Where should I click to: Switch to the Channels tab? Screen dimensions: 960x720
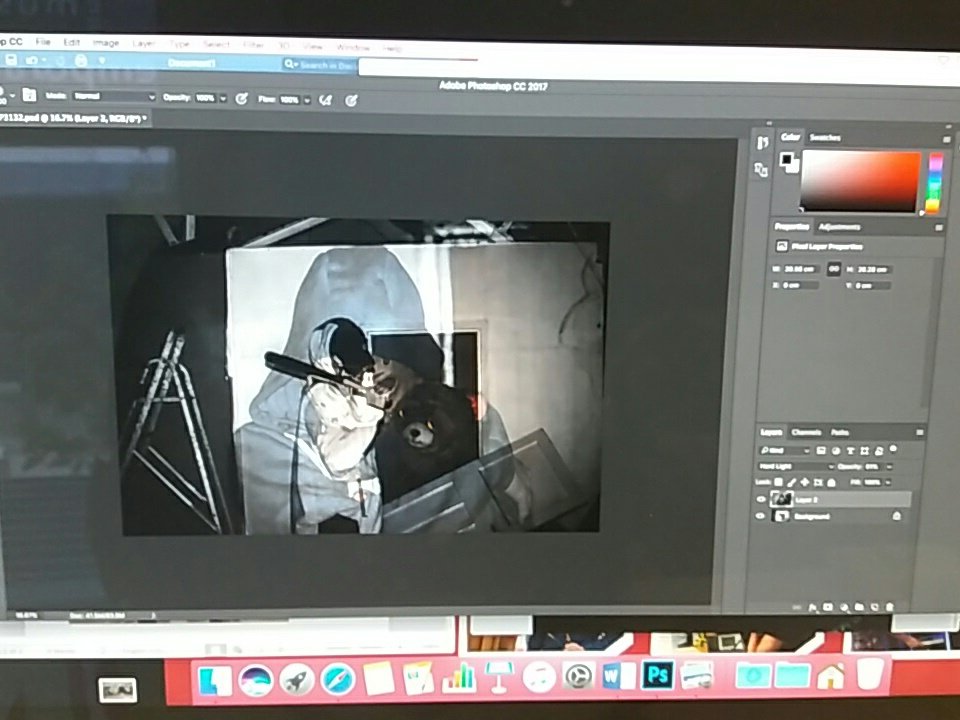coord(806,432)
